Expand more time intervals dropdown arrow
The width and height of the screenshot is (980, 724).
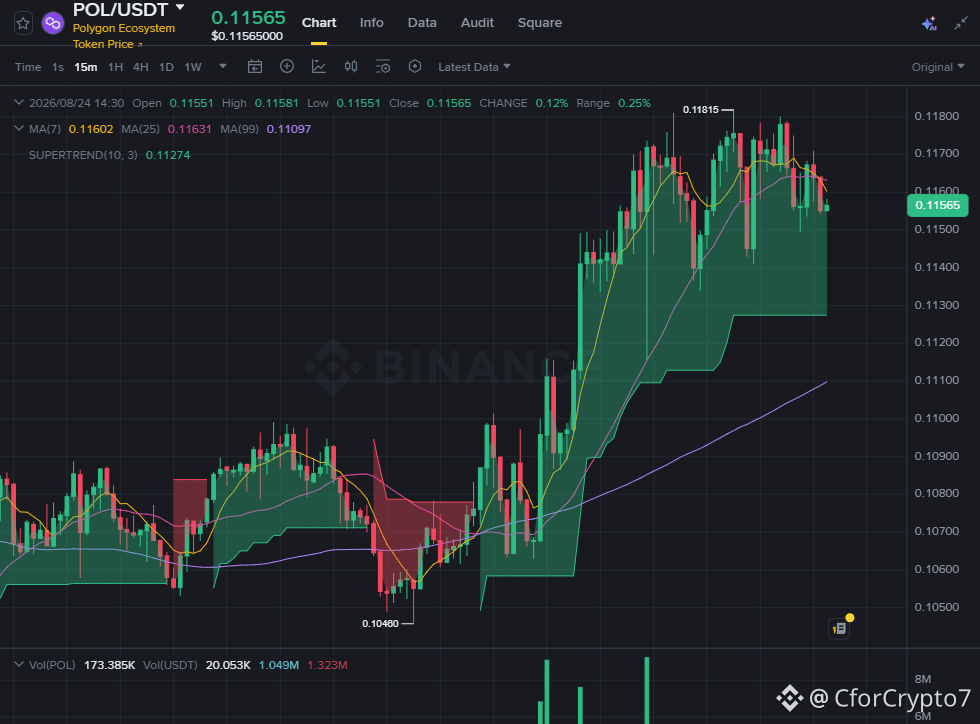pos(222,66)
